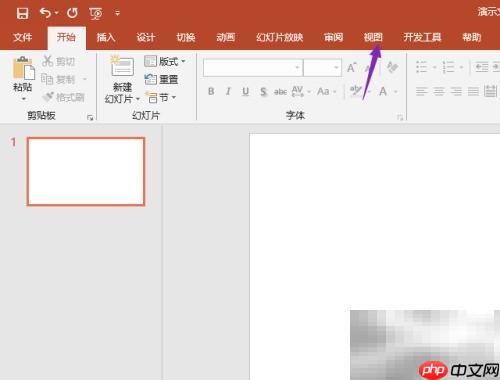Expand the 粘贴 paste options arrow
Viewport: 500px width, 380px height.
pyautogui.click(x=23, y=99)
